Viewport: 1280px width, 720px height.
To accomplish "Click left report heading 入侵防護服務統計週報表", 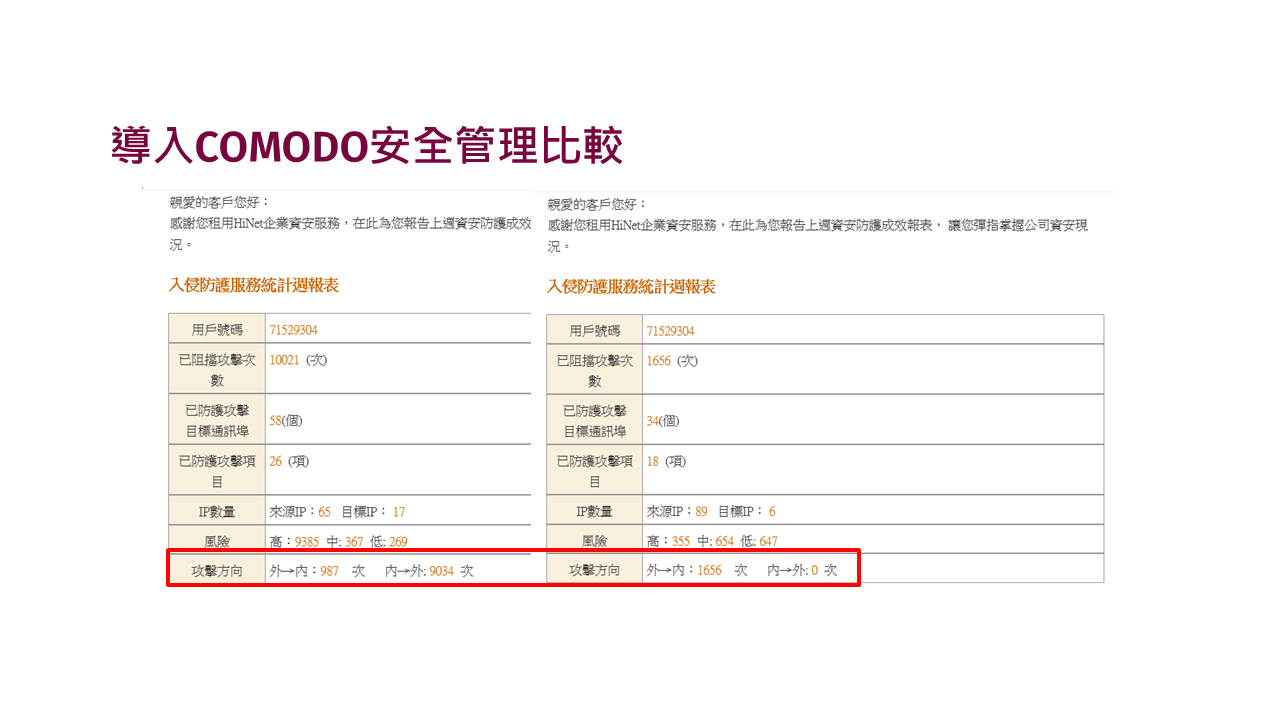I will click(254, 285).
